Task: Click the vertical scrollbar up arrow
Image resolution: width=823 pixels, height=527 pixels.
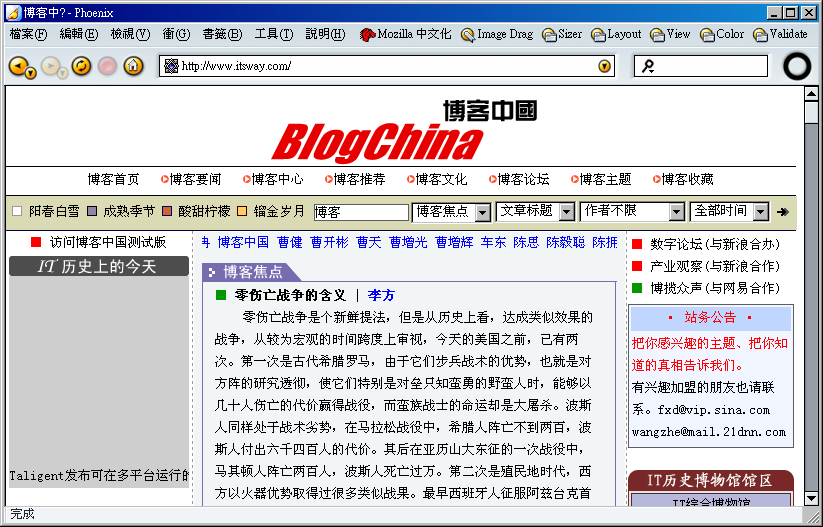Action: point(811,94)
